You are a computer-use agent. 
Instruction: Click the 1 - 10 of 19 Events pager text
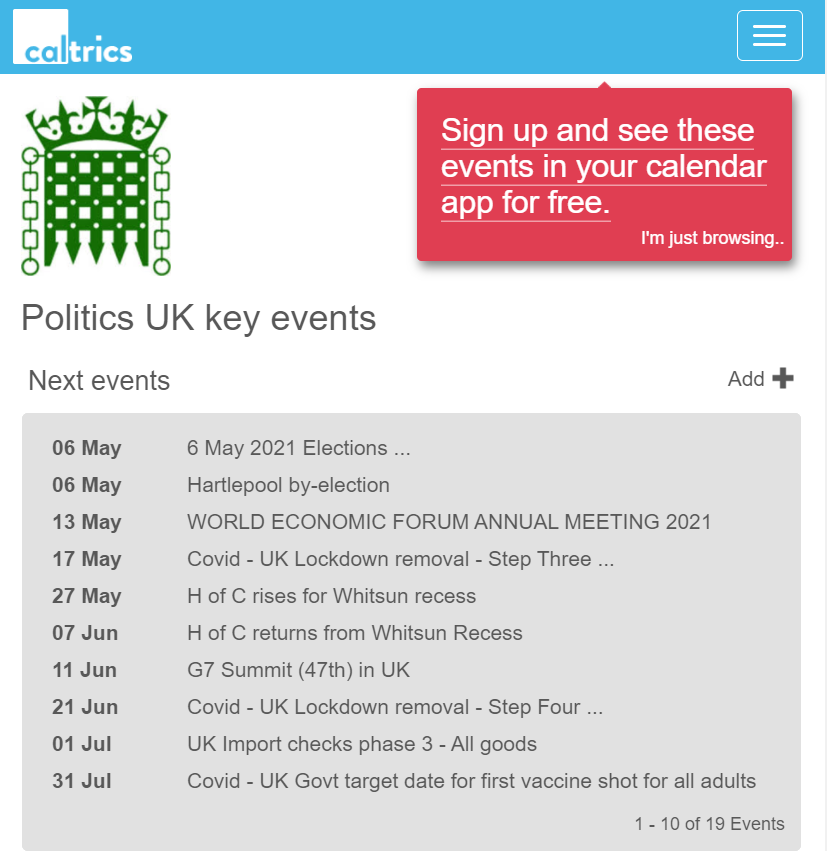(710, 823)
